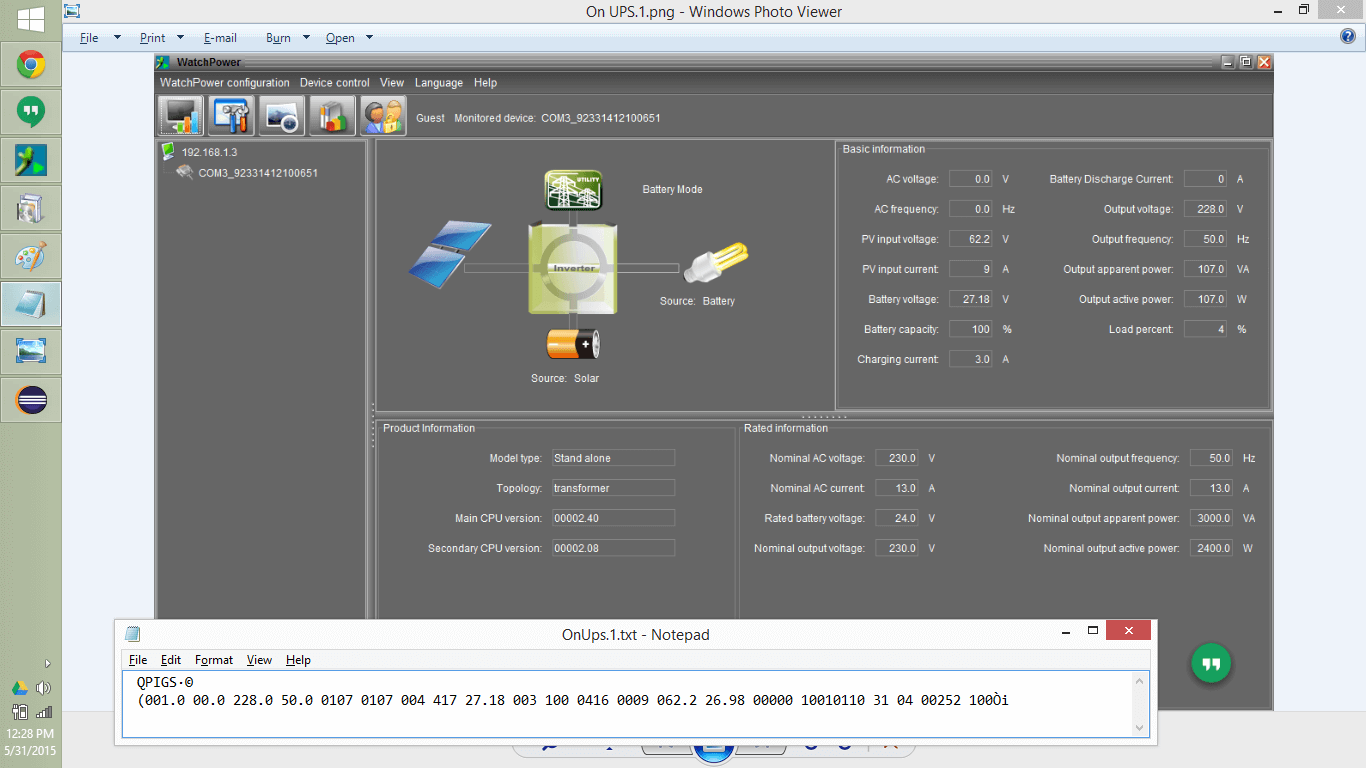Select COM3_92331412100651 tree node
The width and height of the screenshot is (1366, 768).
click(x=258, y=173)
